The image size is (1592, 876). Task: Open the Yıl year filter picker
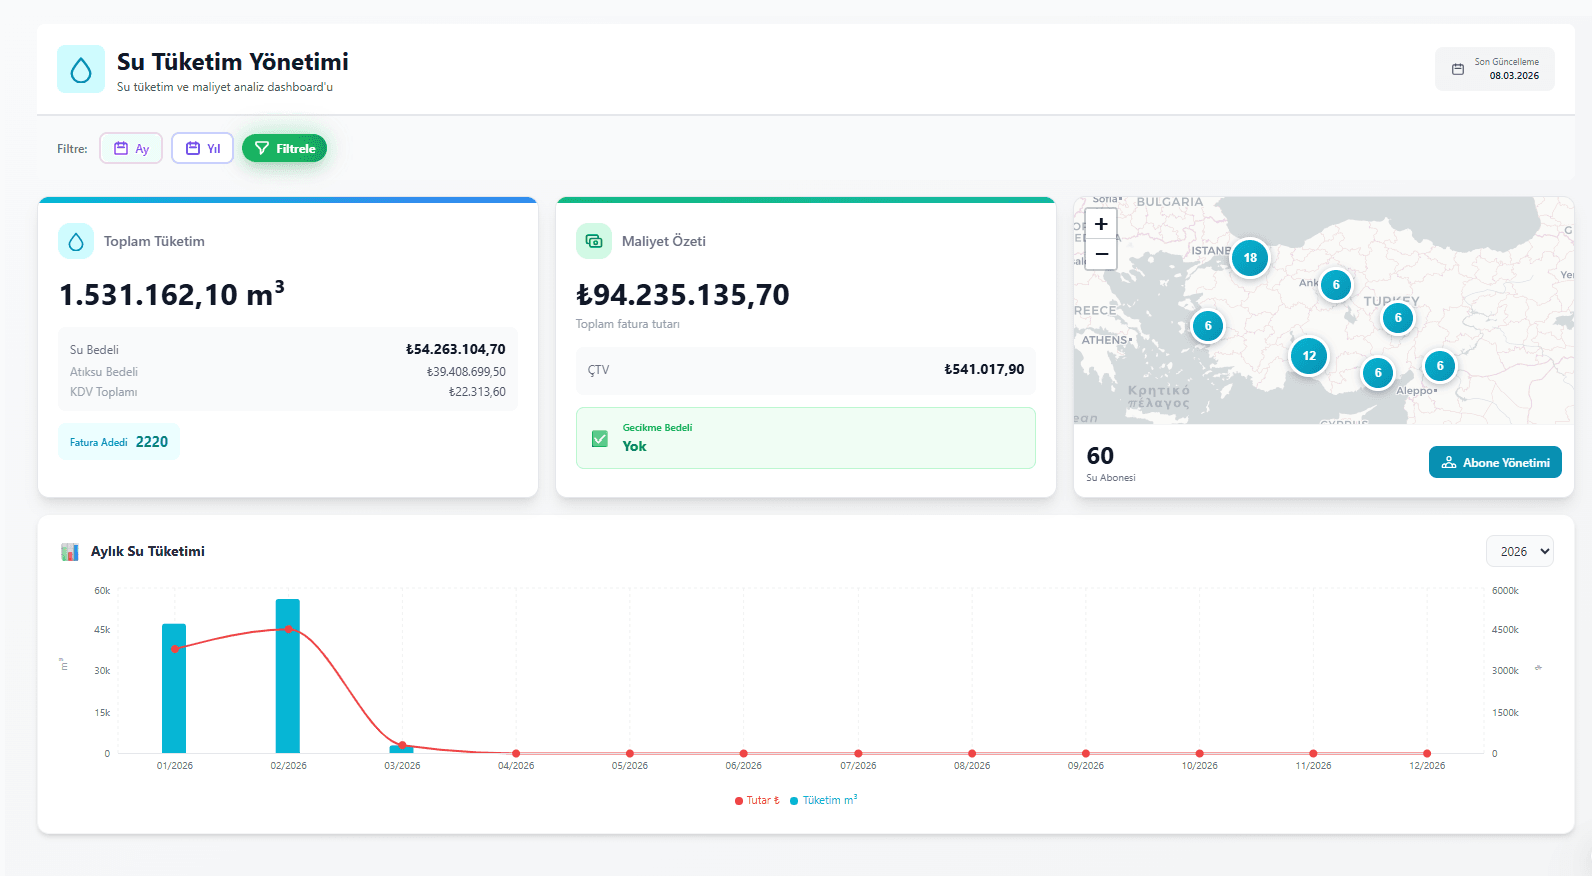(202, 148)
